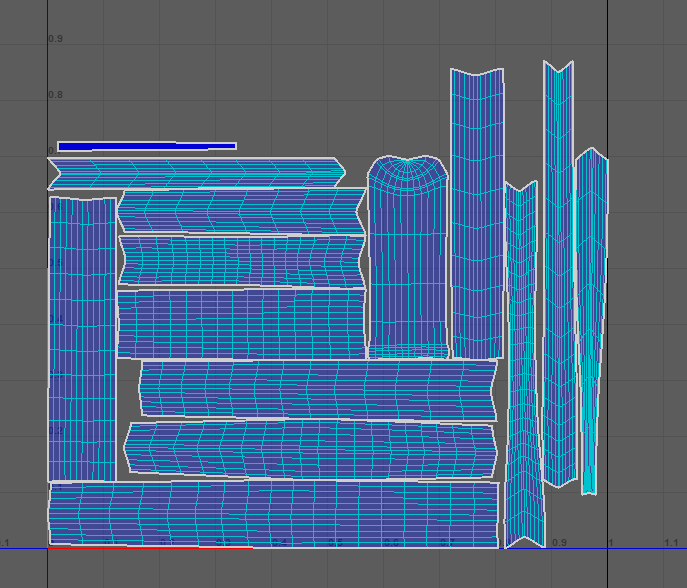Pick the tallest narrow UV shell with V-notched top
Image resolution: width=687 pixels, height=588 pixels.
(x=559, y=274)
